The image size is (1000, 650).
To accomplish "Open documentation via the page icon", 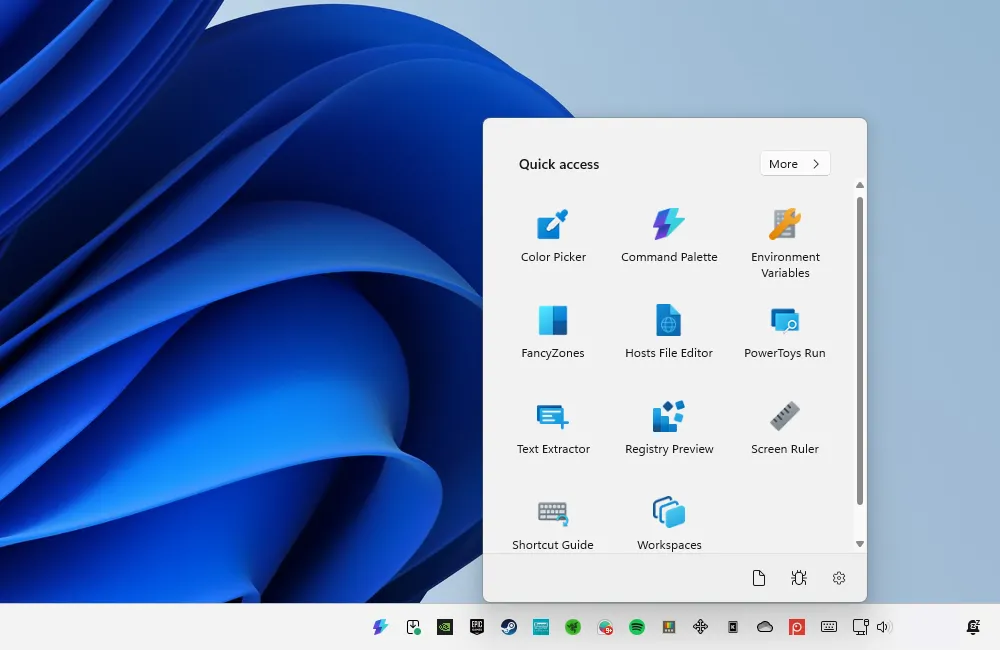I will [759, 578].
